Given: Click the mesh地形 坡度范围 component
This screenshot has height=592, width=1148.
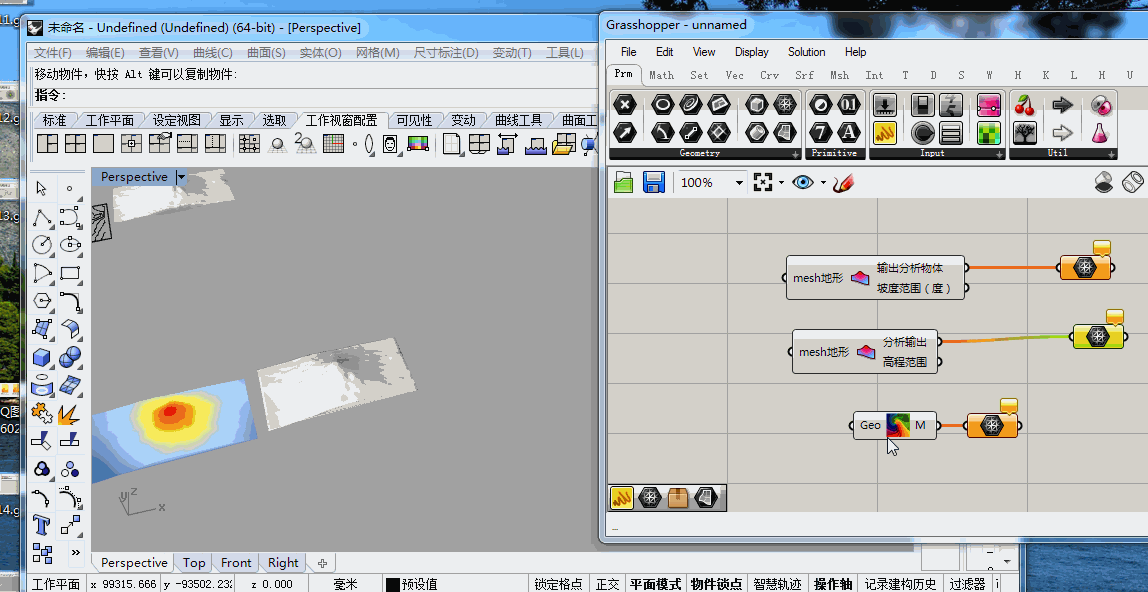Looking at the screenshot, I should [x=876, y=278].
